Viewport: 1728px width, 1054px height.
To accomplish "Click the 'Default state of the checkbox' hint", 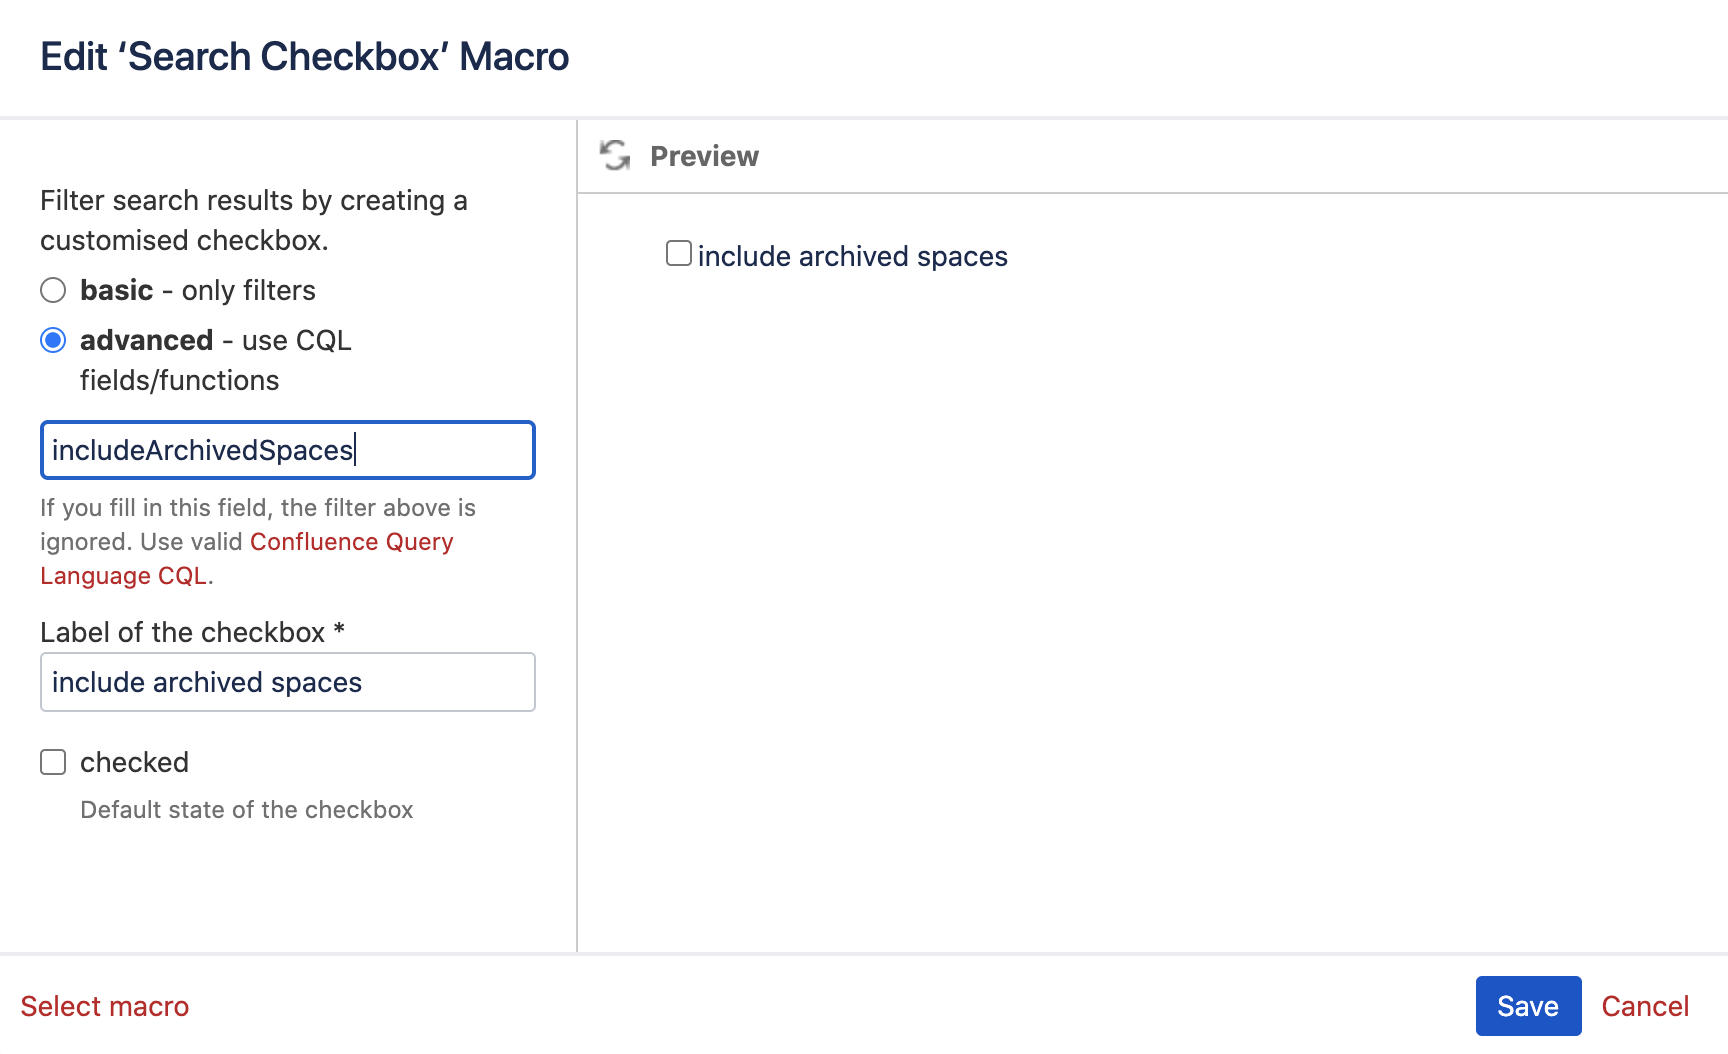I will pos(246,810).
